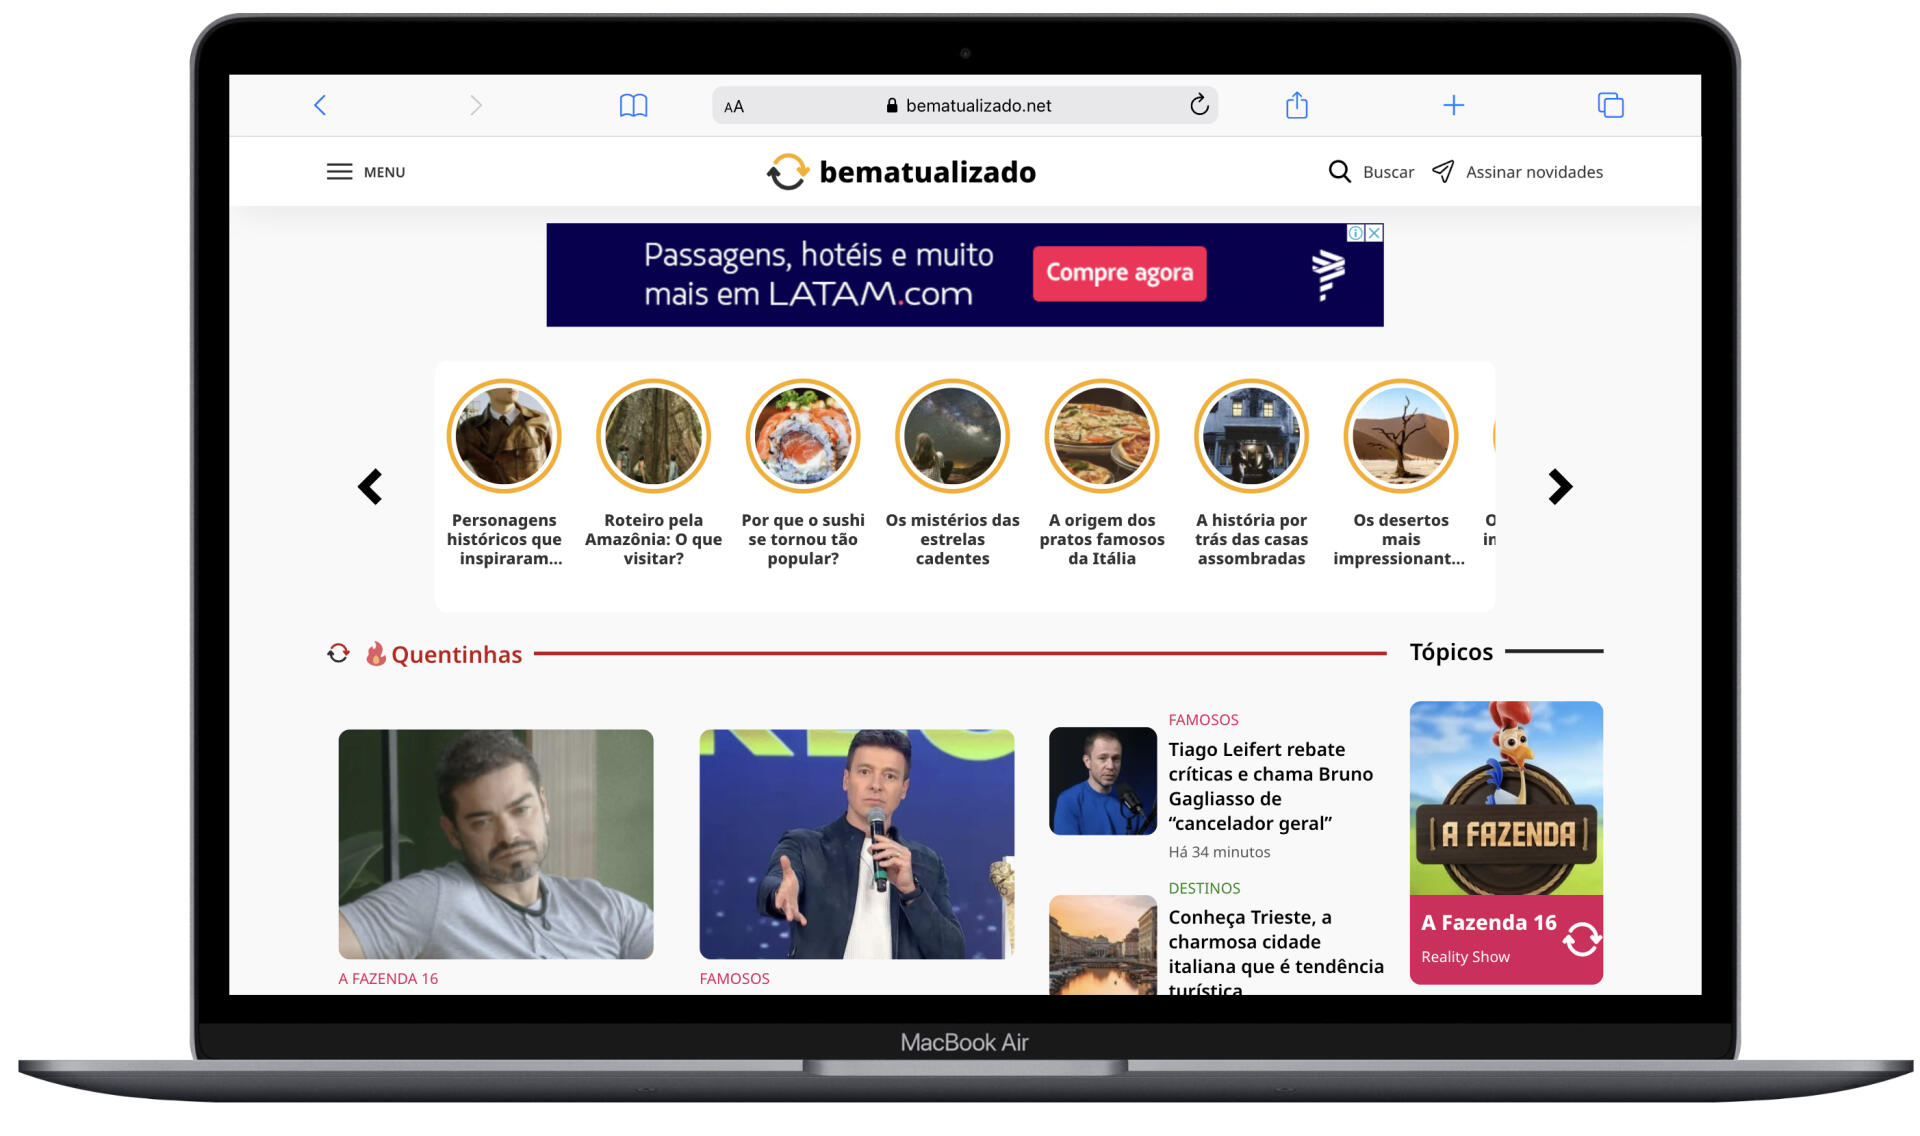Viewport: 1920px width, 1136px height.
Task: Refresh Quentinhas with the reload icon
Action: (338, 654)
